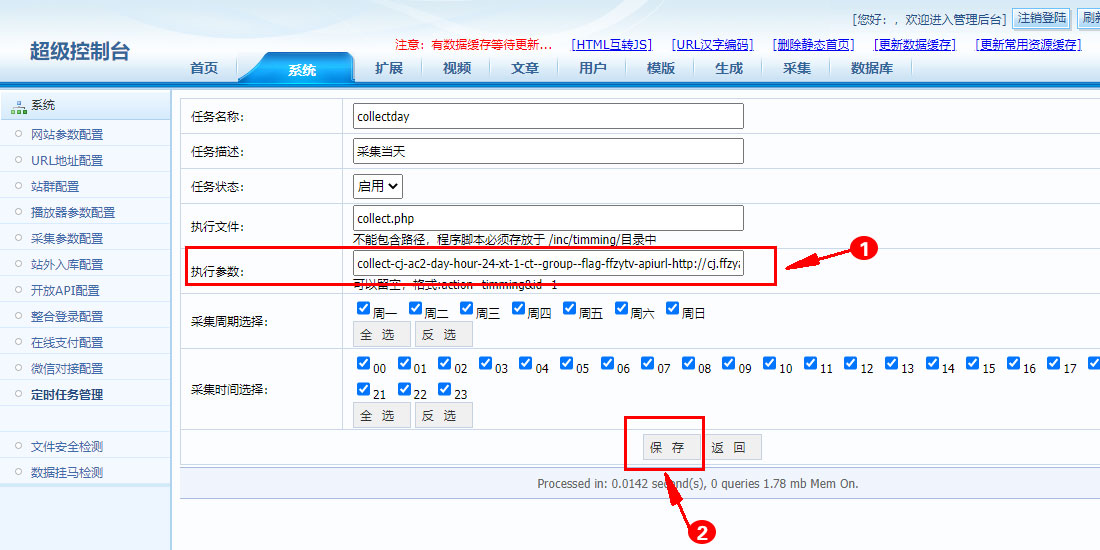Switch to the 视频 tab
This screenshot has height=550, width=1100.
click(x=457, y=68)
